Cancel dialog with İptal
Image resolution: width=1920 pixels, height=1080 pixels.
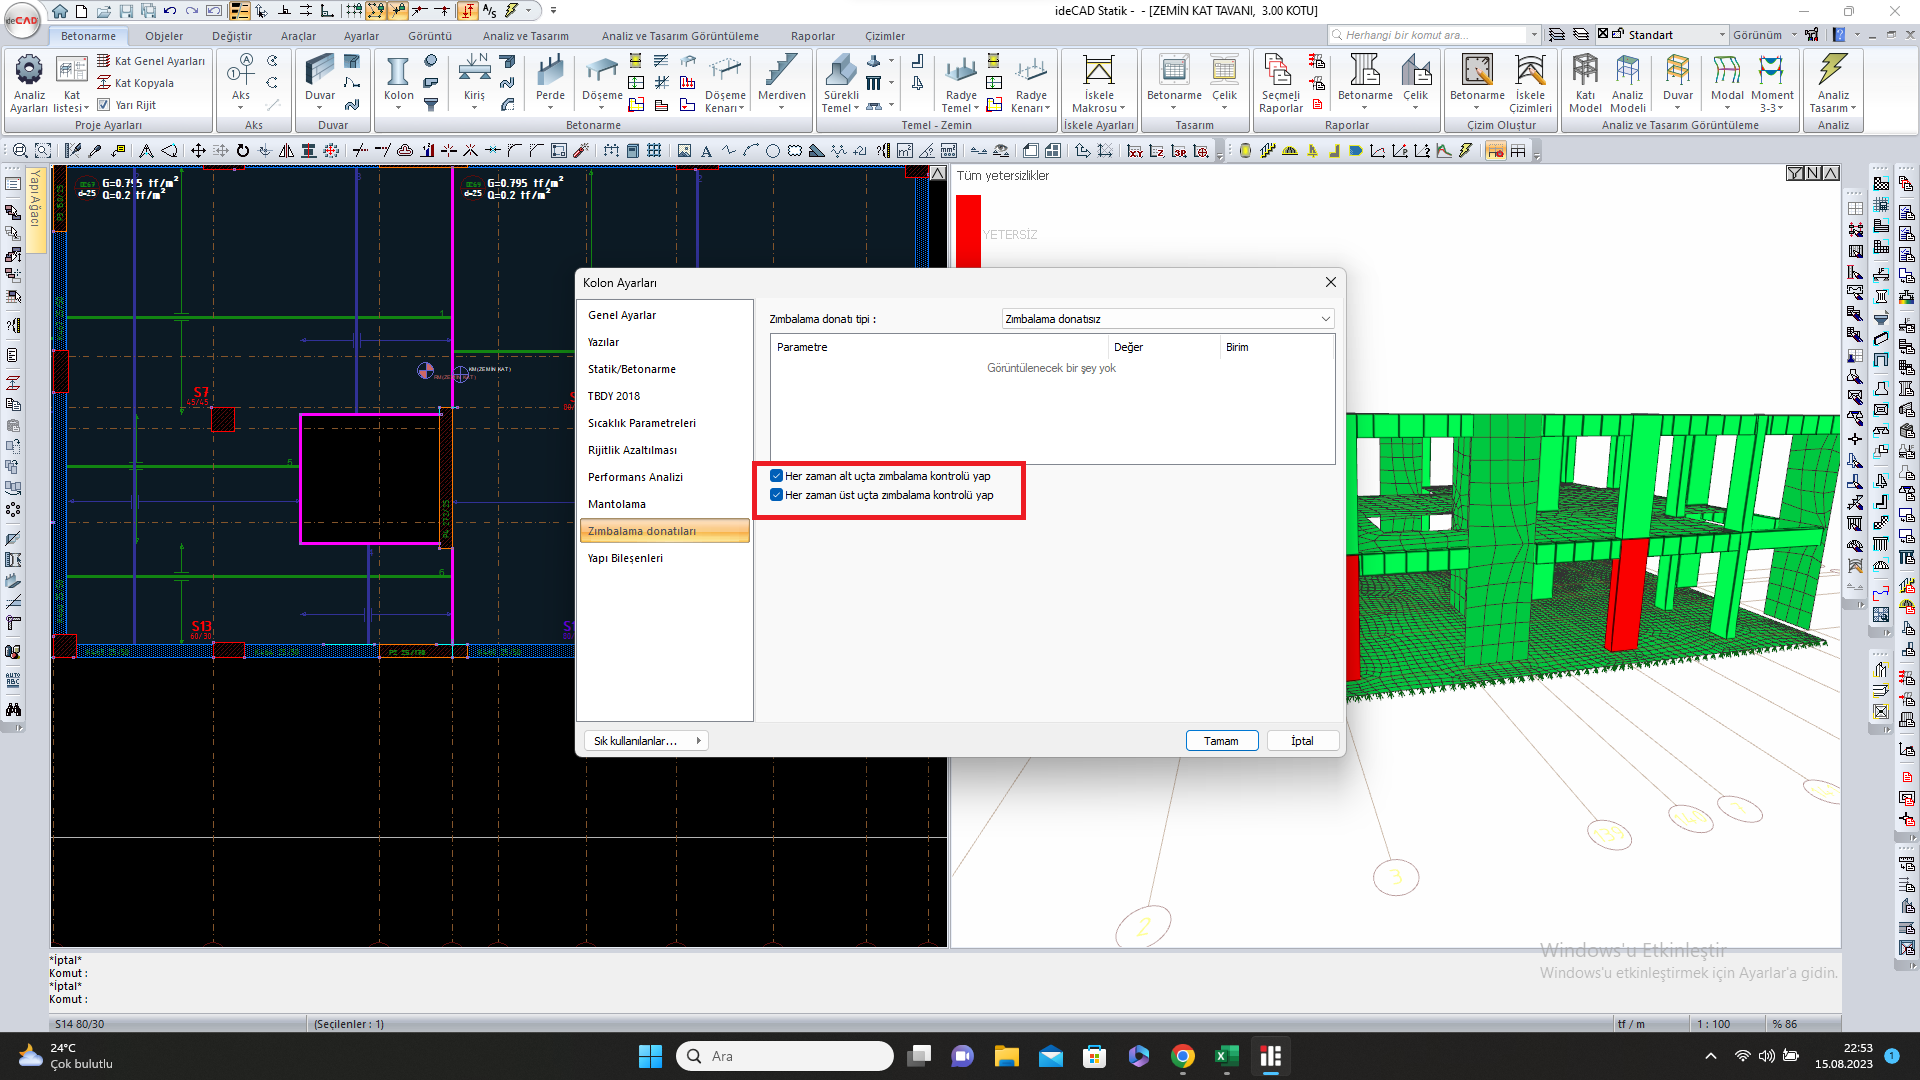(x=1302, y=741)
